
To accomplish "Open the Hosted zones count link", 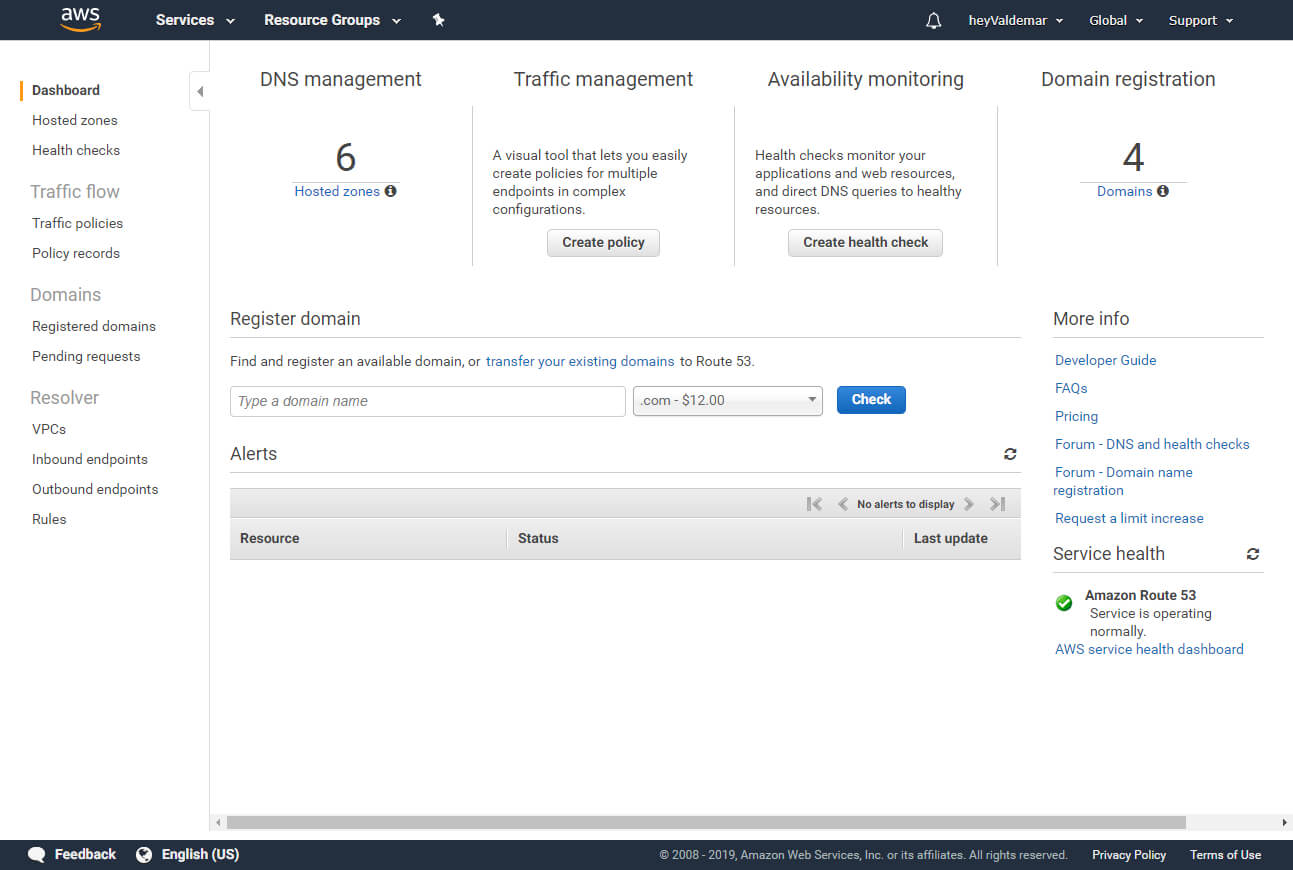I will (x=337, y=191).
